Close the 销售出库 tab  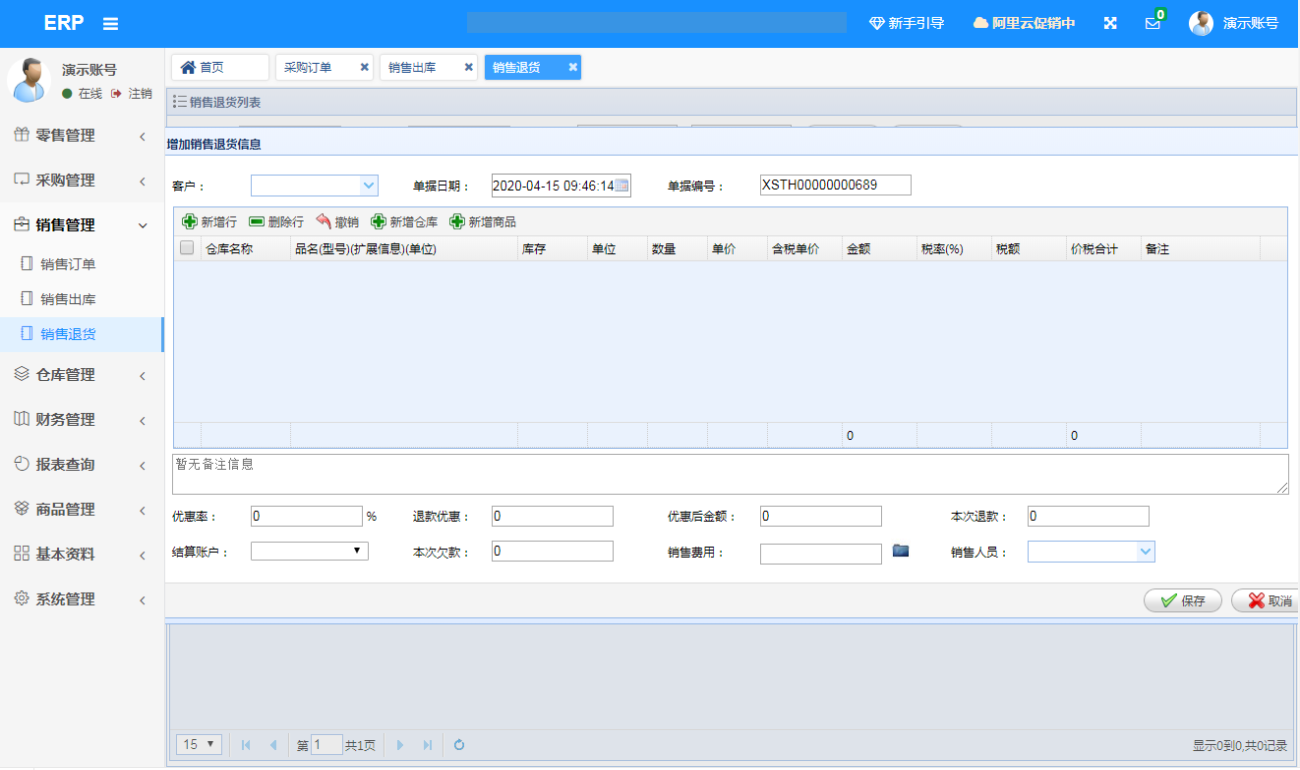[468, 67]
